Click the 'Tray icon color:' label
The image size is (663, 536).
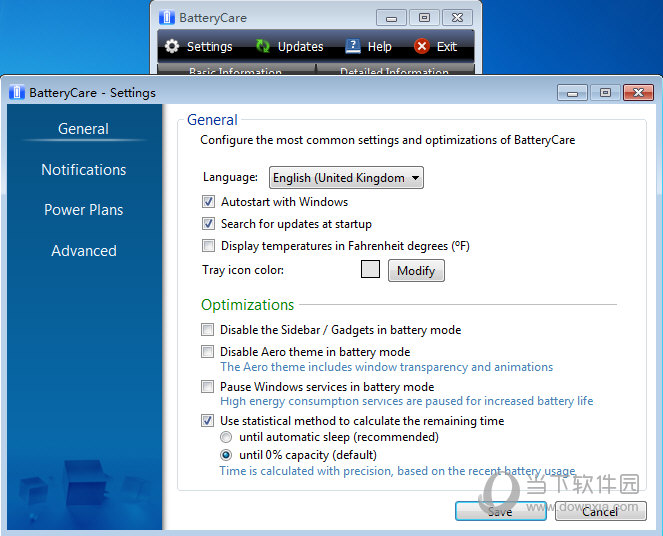point(243,270)
